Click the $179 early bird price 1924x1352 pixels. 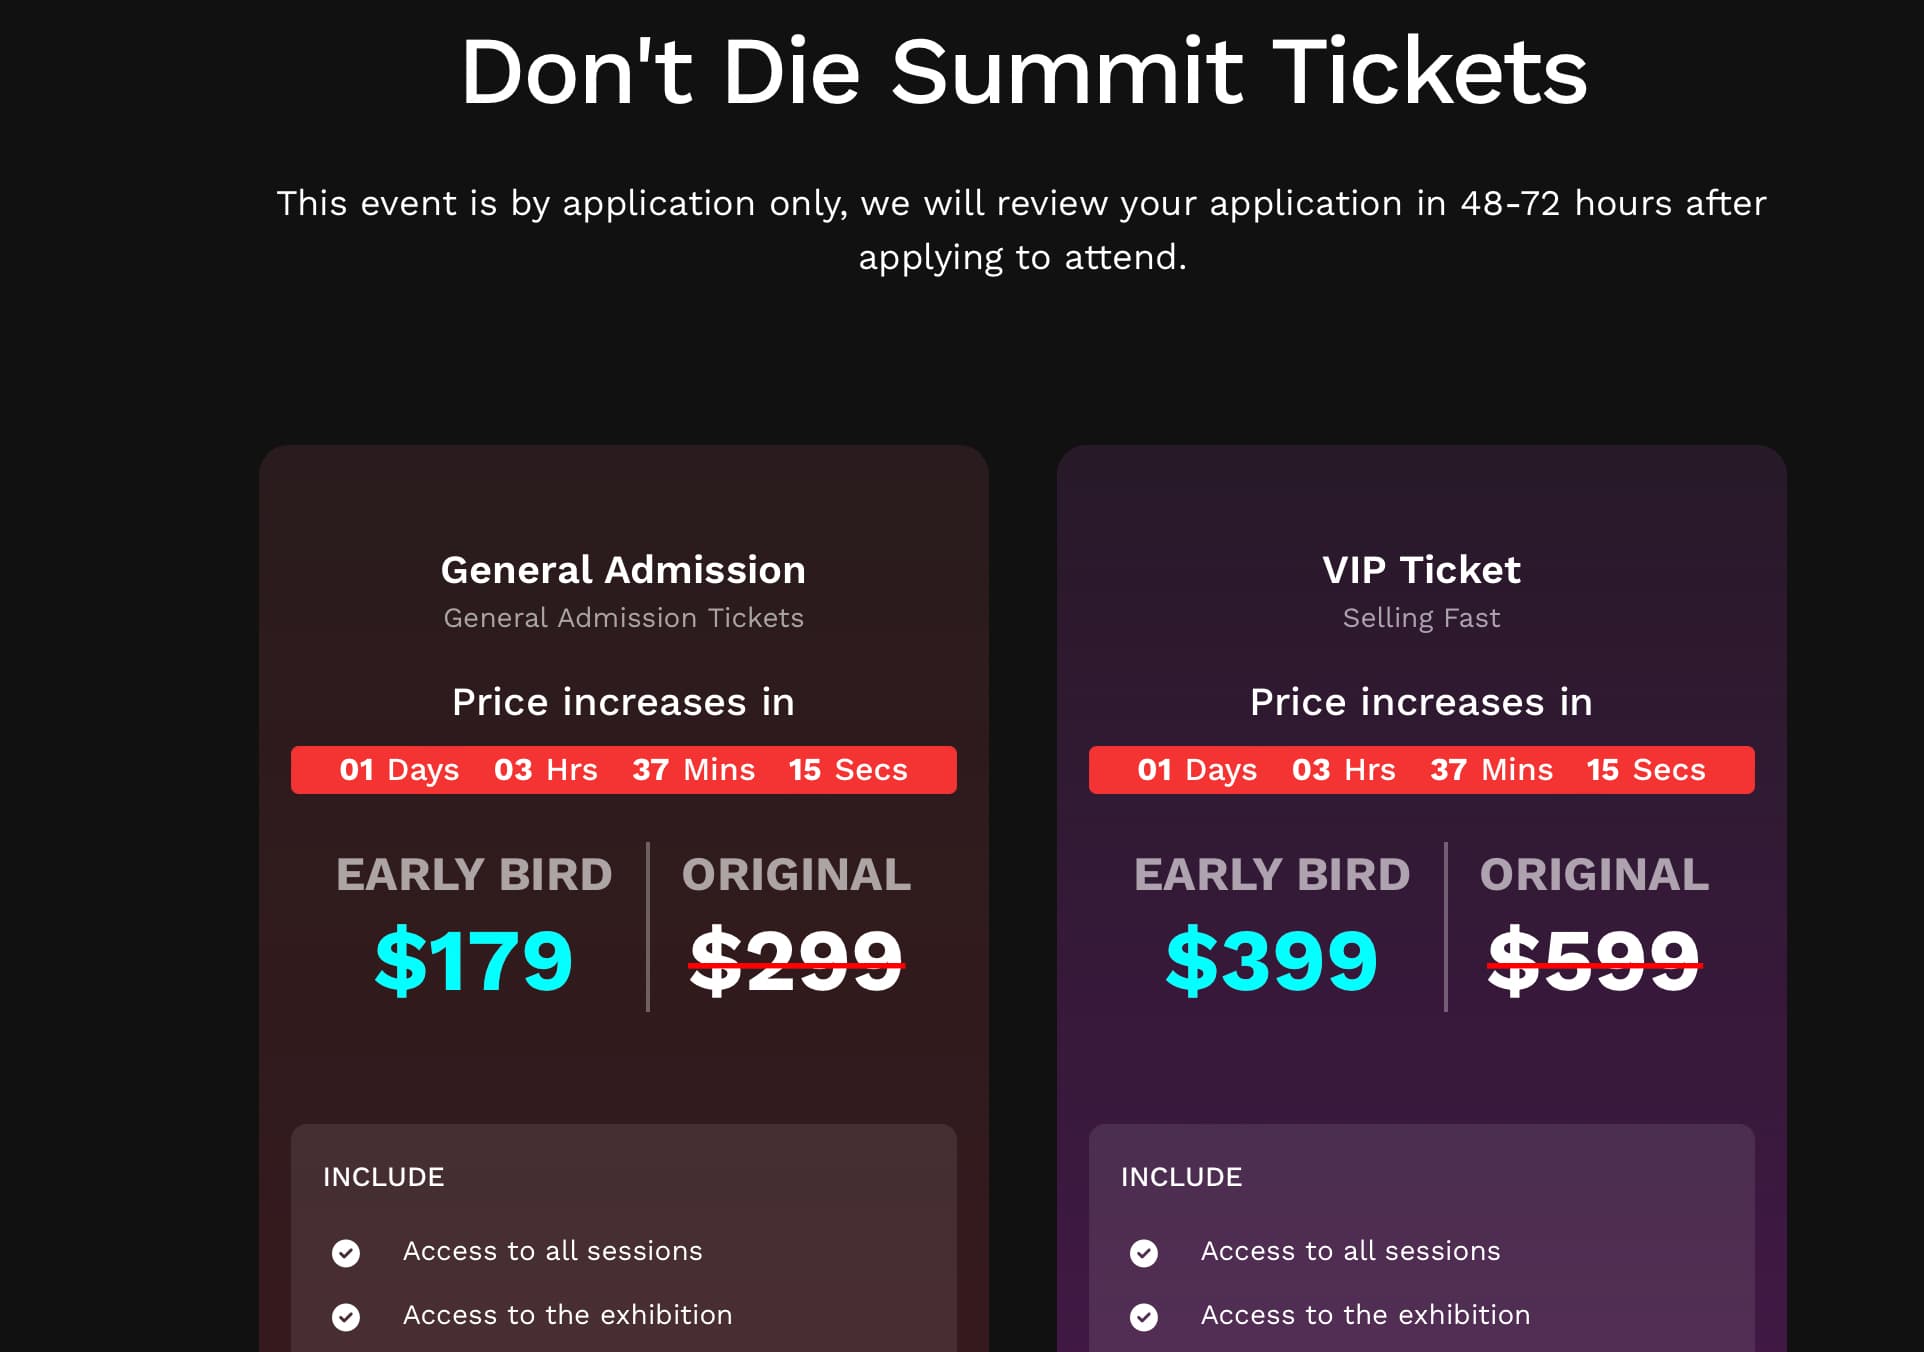coord(474,960)
